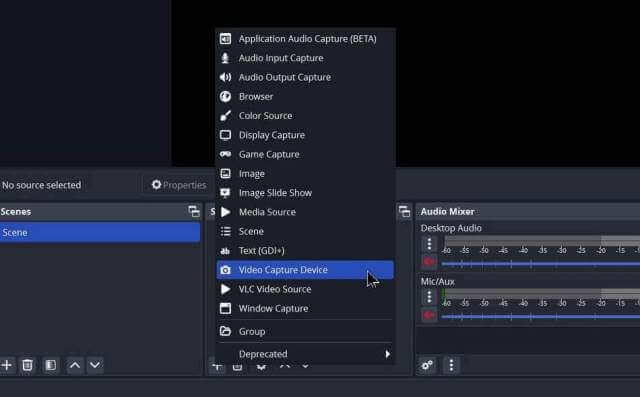Open scene filters icon in Scenes toolbar
The width and height of the screenshot is (640, 397).
tap(51, 365)
